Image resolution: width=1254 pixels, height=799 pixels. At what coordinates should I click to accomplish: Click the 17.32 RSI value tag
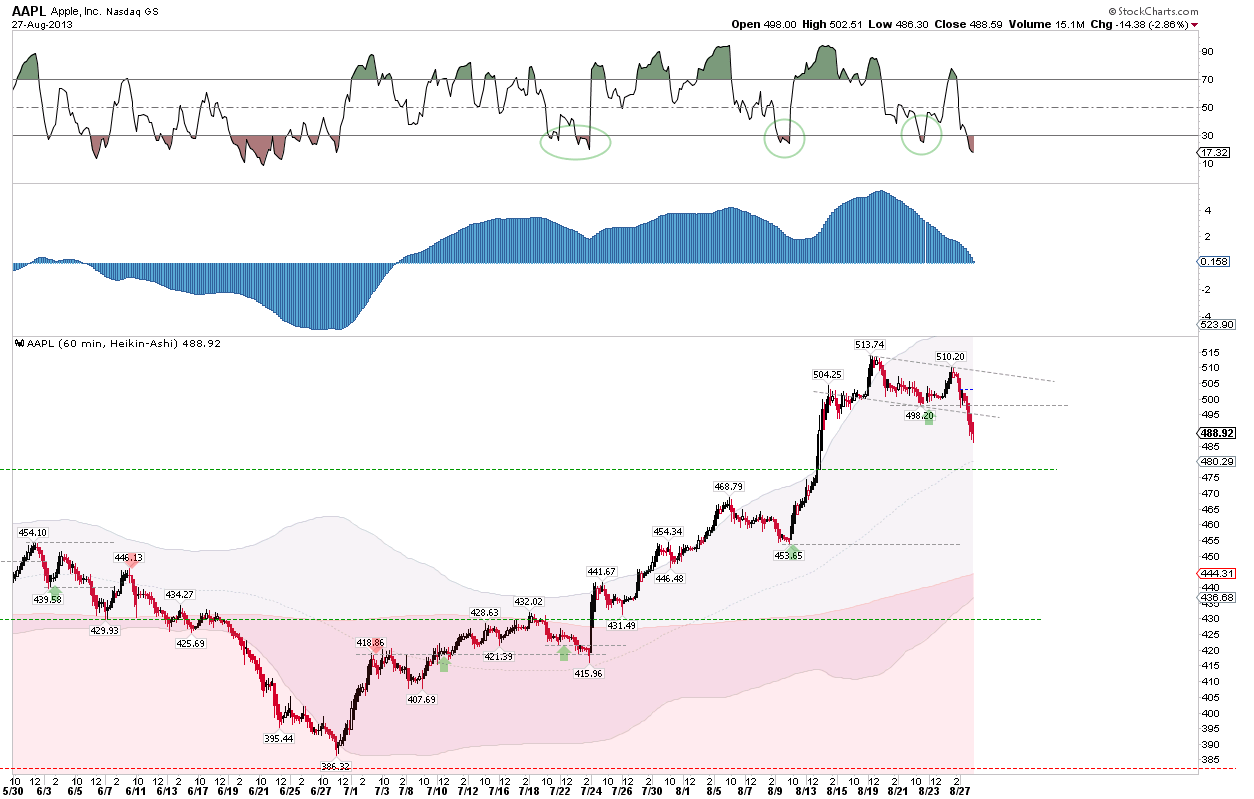pos(1212,152)
